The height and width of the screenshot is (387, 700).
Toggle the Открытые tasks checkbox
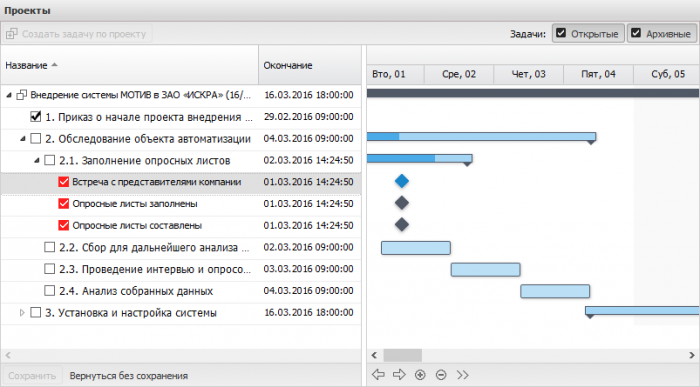[561, 33]
